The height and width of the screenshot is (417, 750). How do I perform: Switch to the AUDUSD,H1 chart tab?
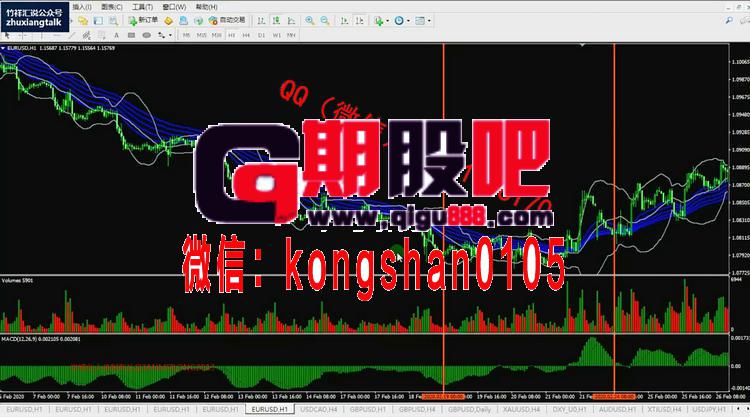click(x=618, y=410)
